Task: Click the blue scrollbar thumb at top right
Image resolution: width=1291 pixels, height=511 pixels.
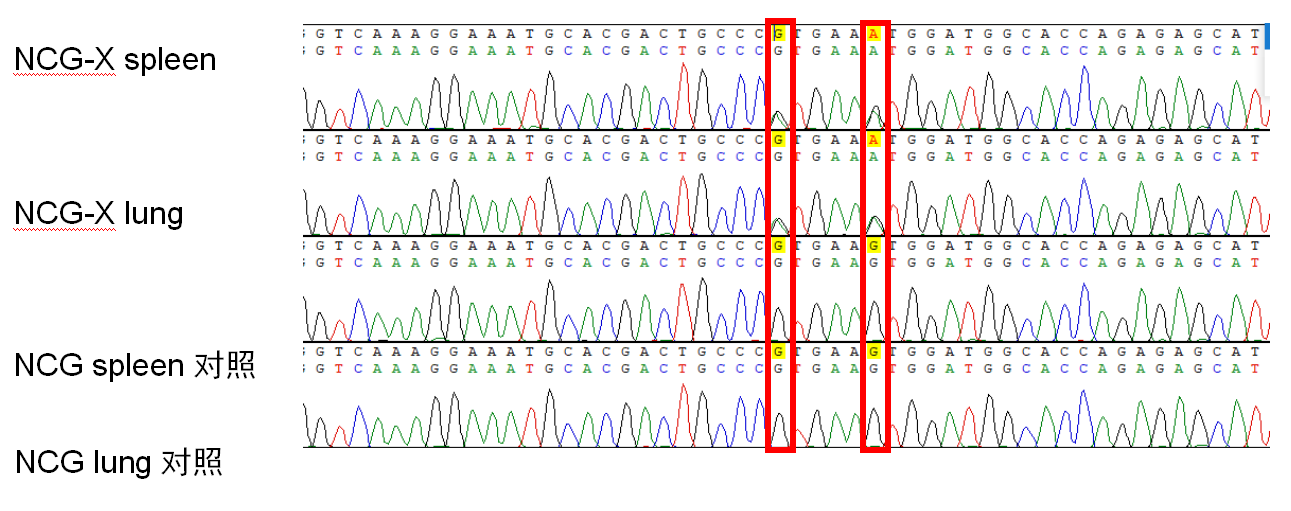Action: [1267, 35]
